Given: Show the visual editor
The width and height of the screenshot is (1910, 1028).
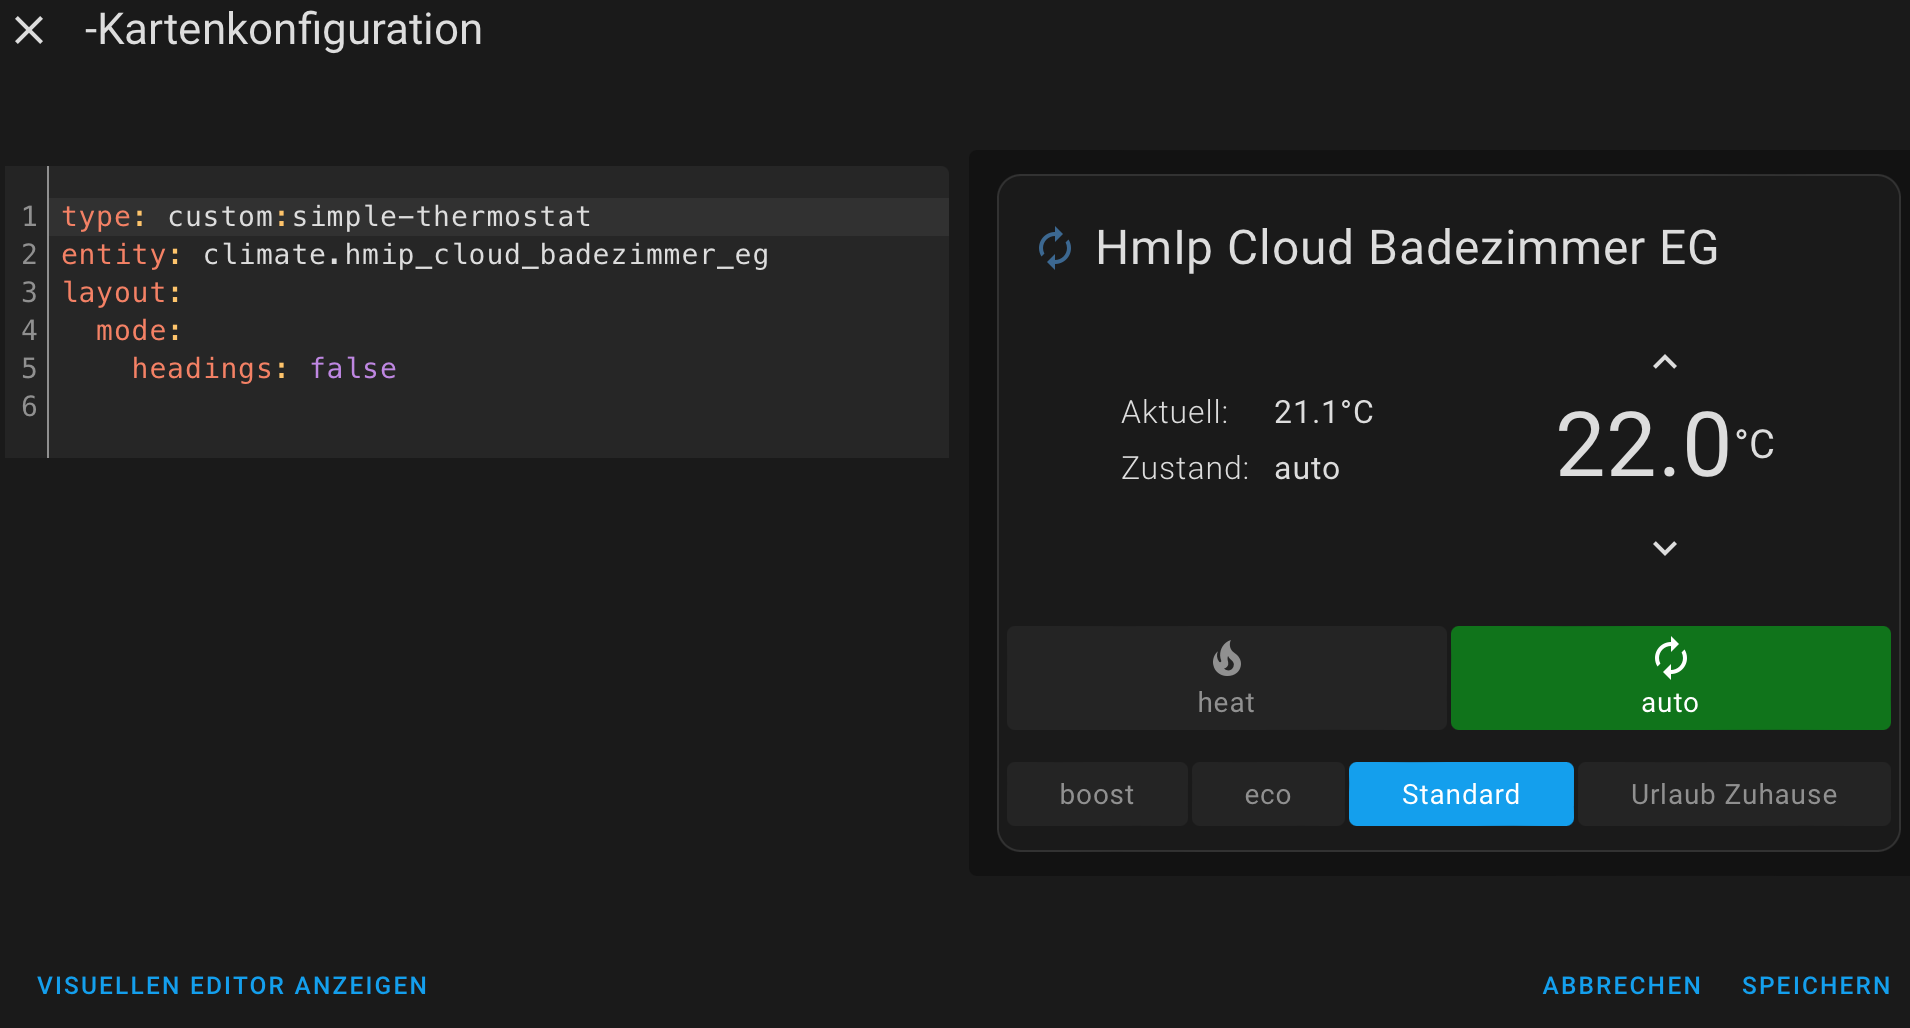Looking at the screenshot, I should click(232, 985).
